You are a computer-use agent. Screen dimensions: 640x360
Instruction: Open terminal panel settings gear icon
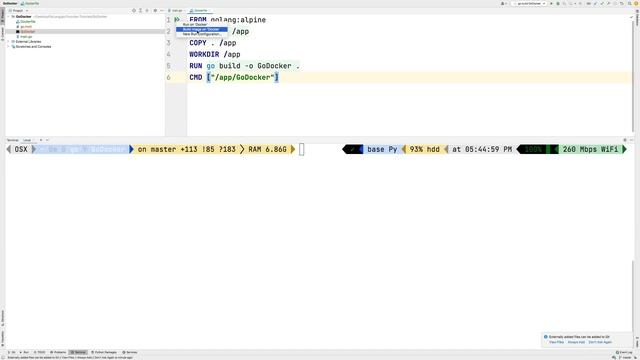[624, 140]
